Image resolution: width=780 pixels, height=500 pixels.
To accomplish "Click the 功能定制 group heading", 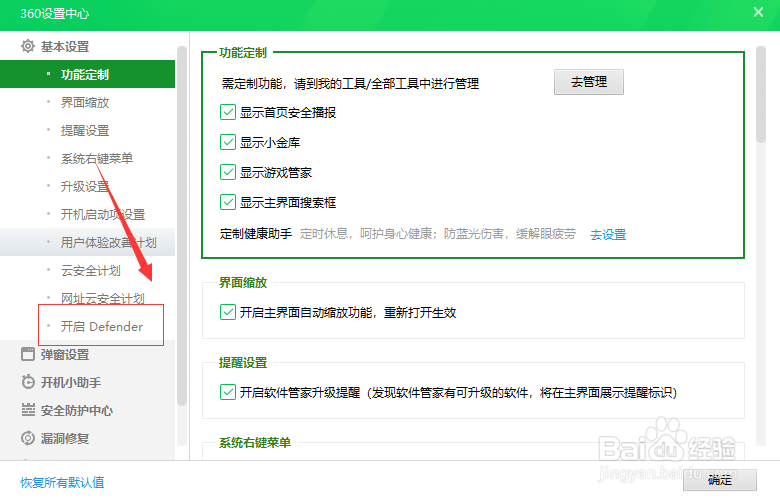I will (x=243, y=52).
